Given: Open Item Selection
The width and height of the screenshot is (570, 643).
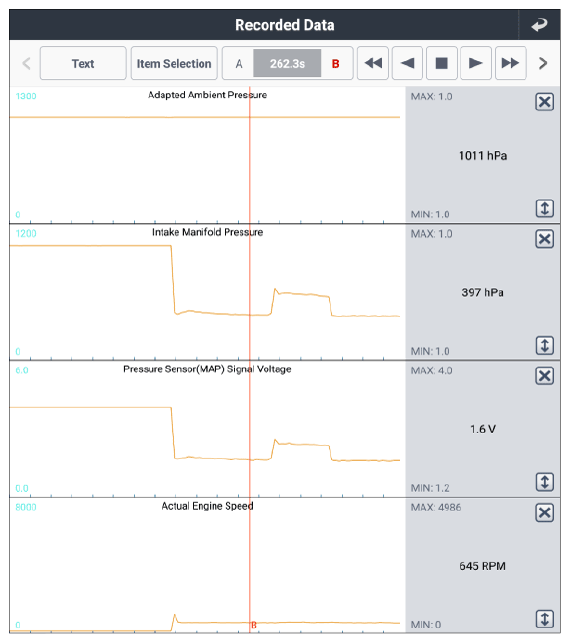Looking at the screenshot, I should tap(174, 63).
